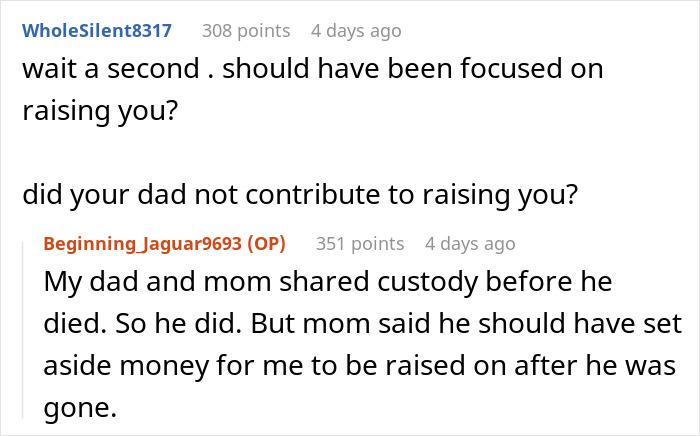Click the line starting 'died. So he did.'

(x=362, y=325)
